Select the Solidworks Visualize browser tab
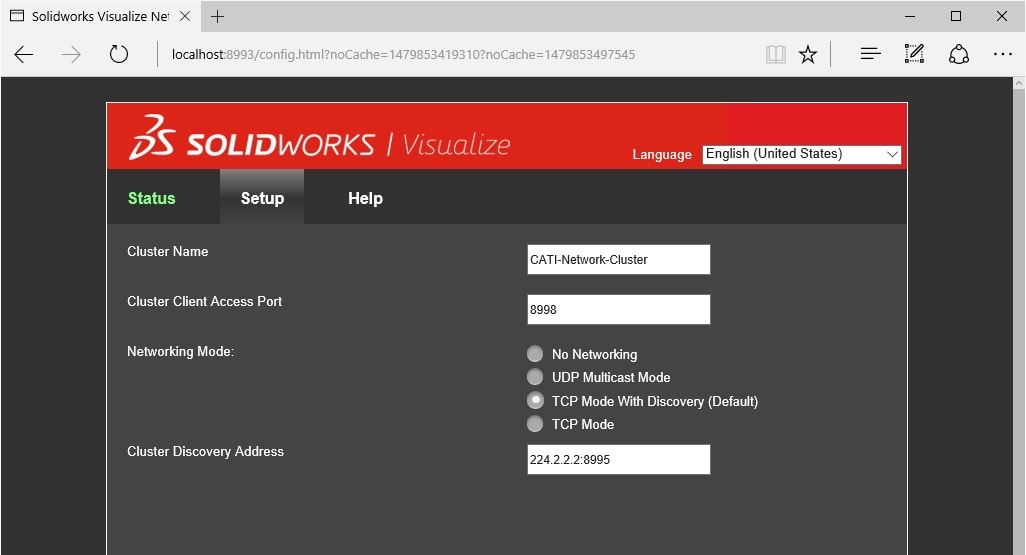 click(x=101, y=16)
